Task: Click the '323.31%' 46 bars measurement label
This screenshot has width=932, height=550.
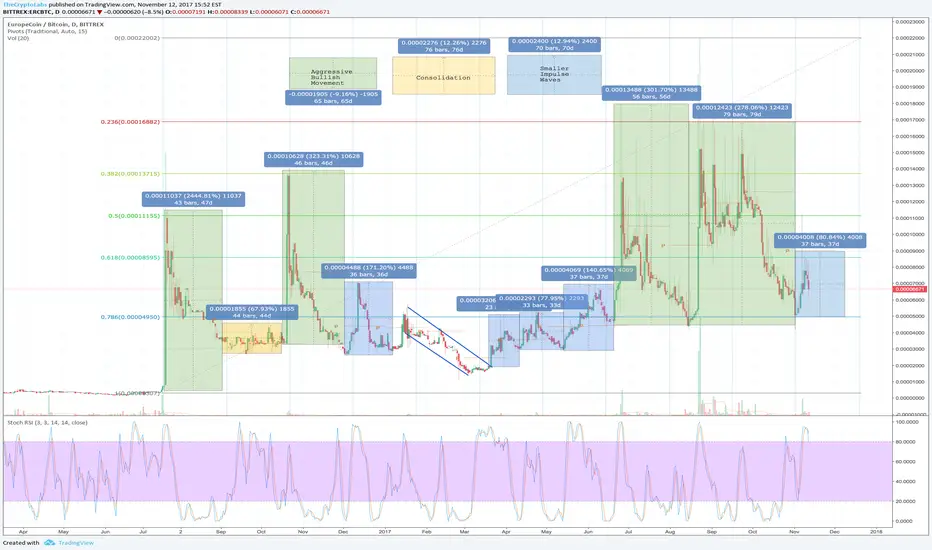Action: (313, 159)
